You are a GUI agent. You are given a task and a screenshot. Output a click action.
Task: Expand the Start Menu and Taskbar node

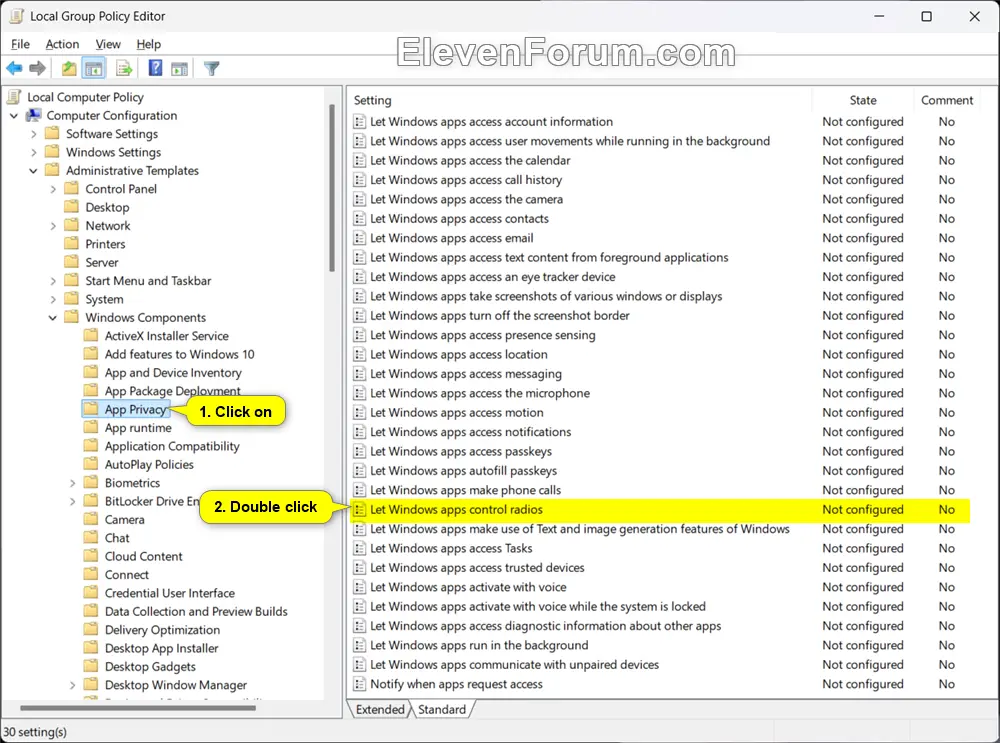pyautogui.click(x=53, y=281)
